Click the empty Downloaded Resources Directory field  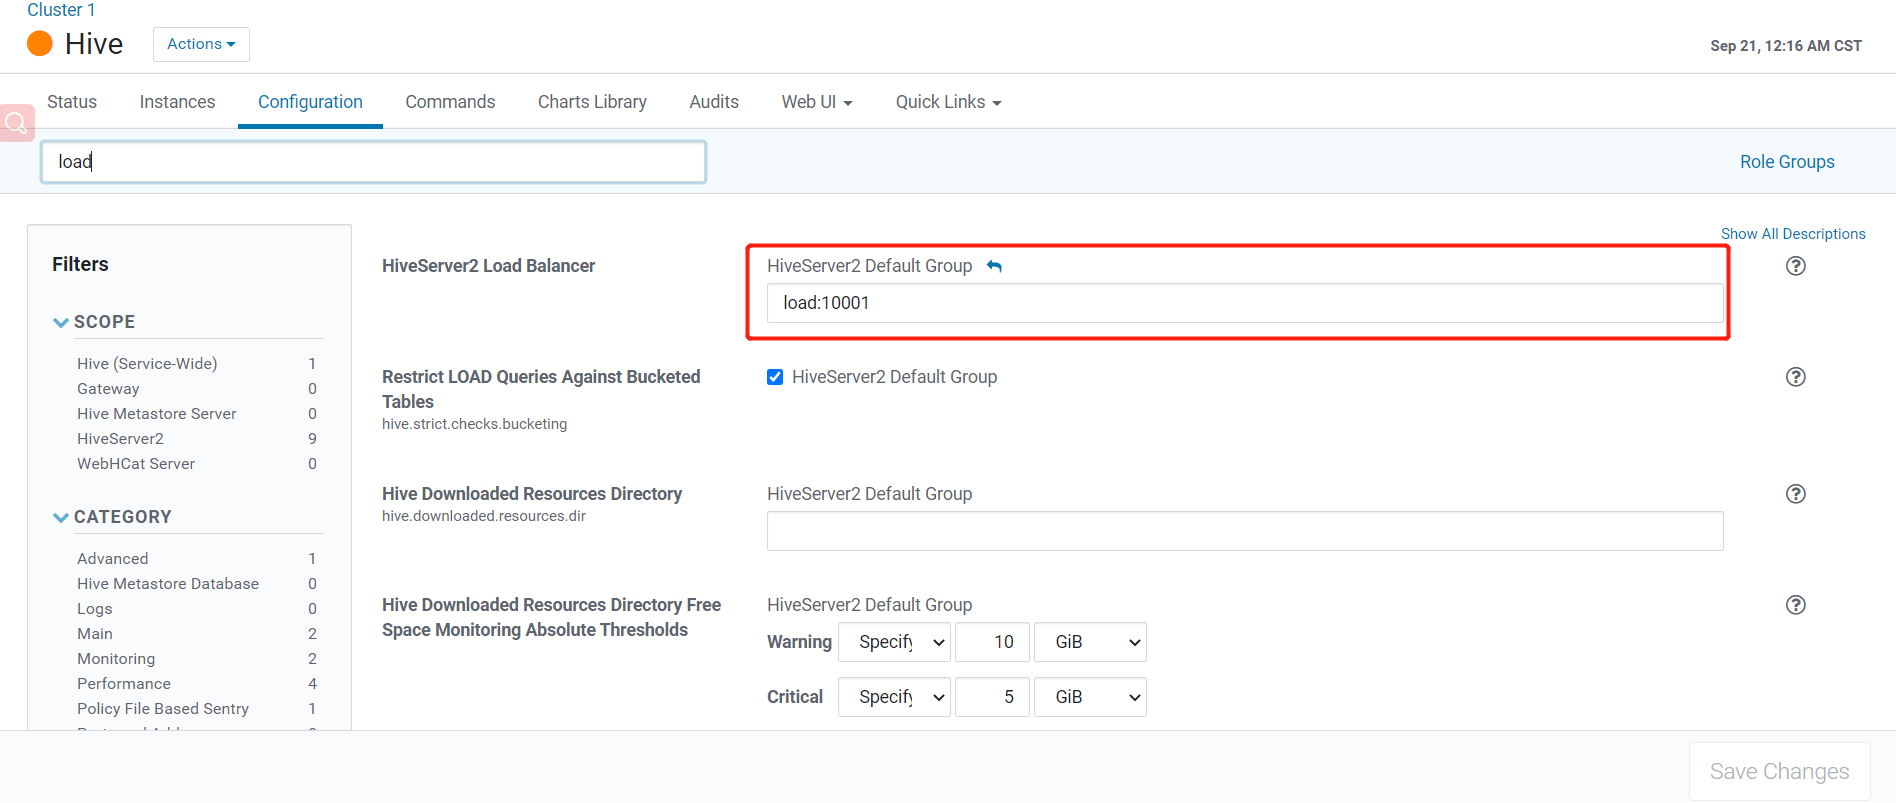click(x=1245, y=531)
